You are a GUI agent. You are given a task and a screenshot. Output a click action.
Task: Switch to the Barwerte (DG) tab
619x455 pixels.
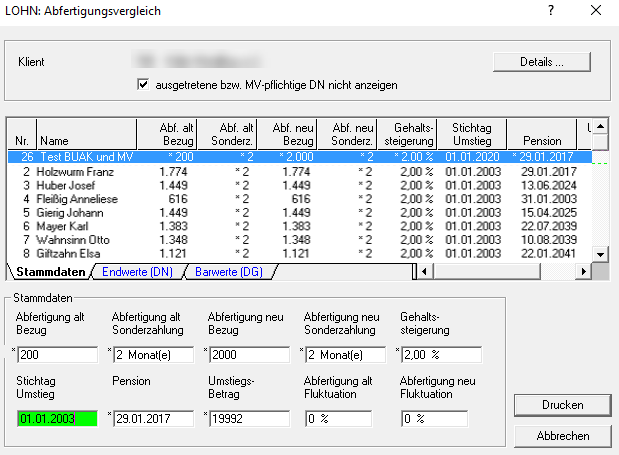(229, 272)
